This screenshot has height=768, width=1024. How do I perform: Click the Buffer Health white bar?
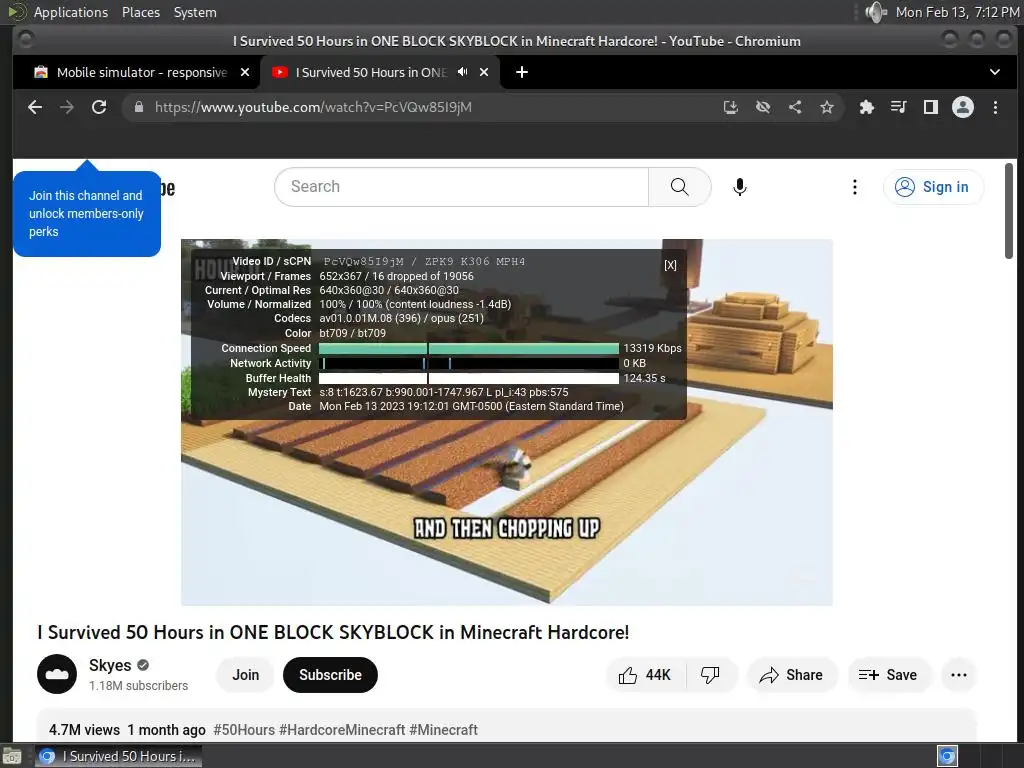469,378
